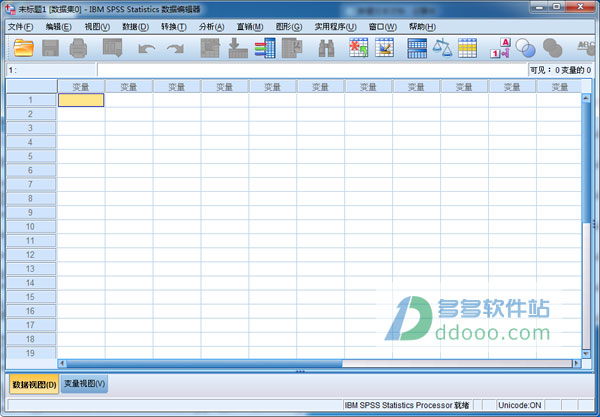Click the Undo arrow icon
This screenshot has height=417, width=600.
coord(147,49)
